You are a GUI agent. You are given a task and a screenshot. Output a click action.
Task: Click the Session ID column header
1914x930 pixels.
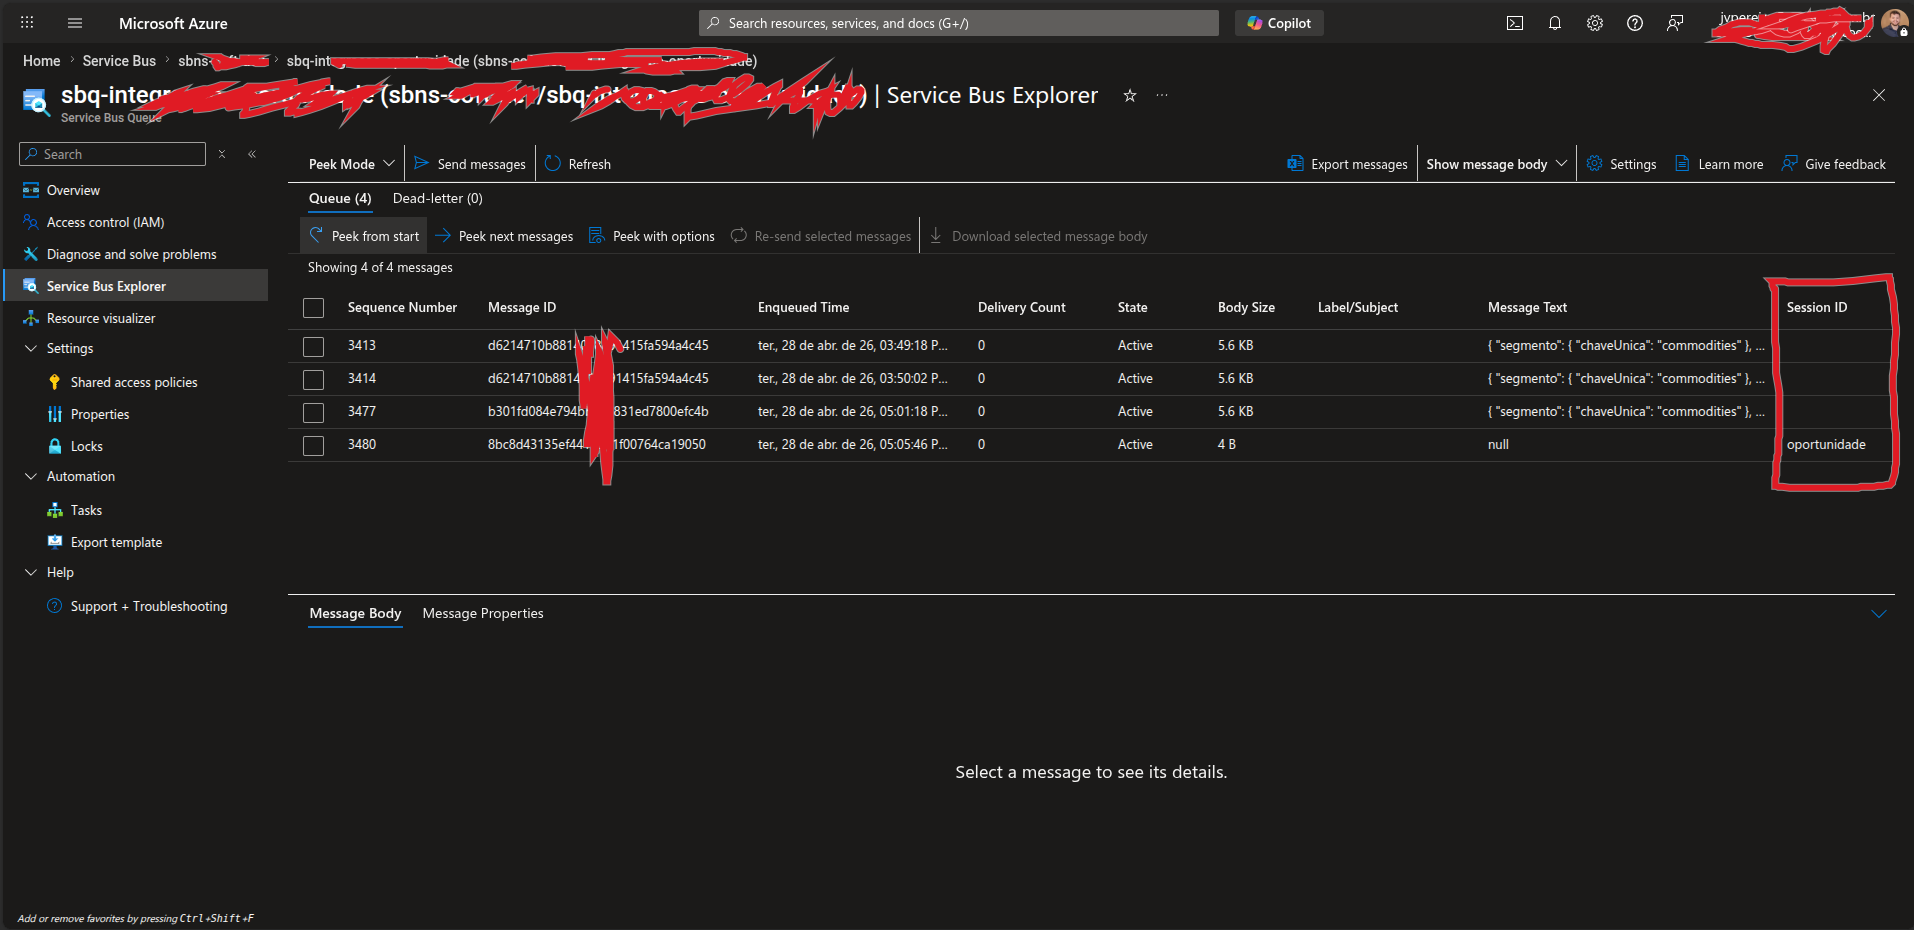click(1816, 308)
